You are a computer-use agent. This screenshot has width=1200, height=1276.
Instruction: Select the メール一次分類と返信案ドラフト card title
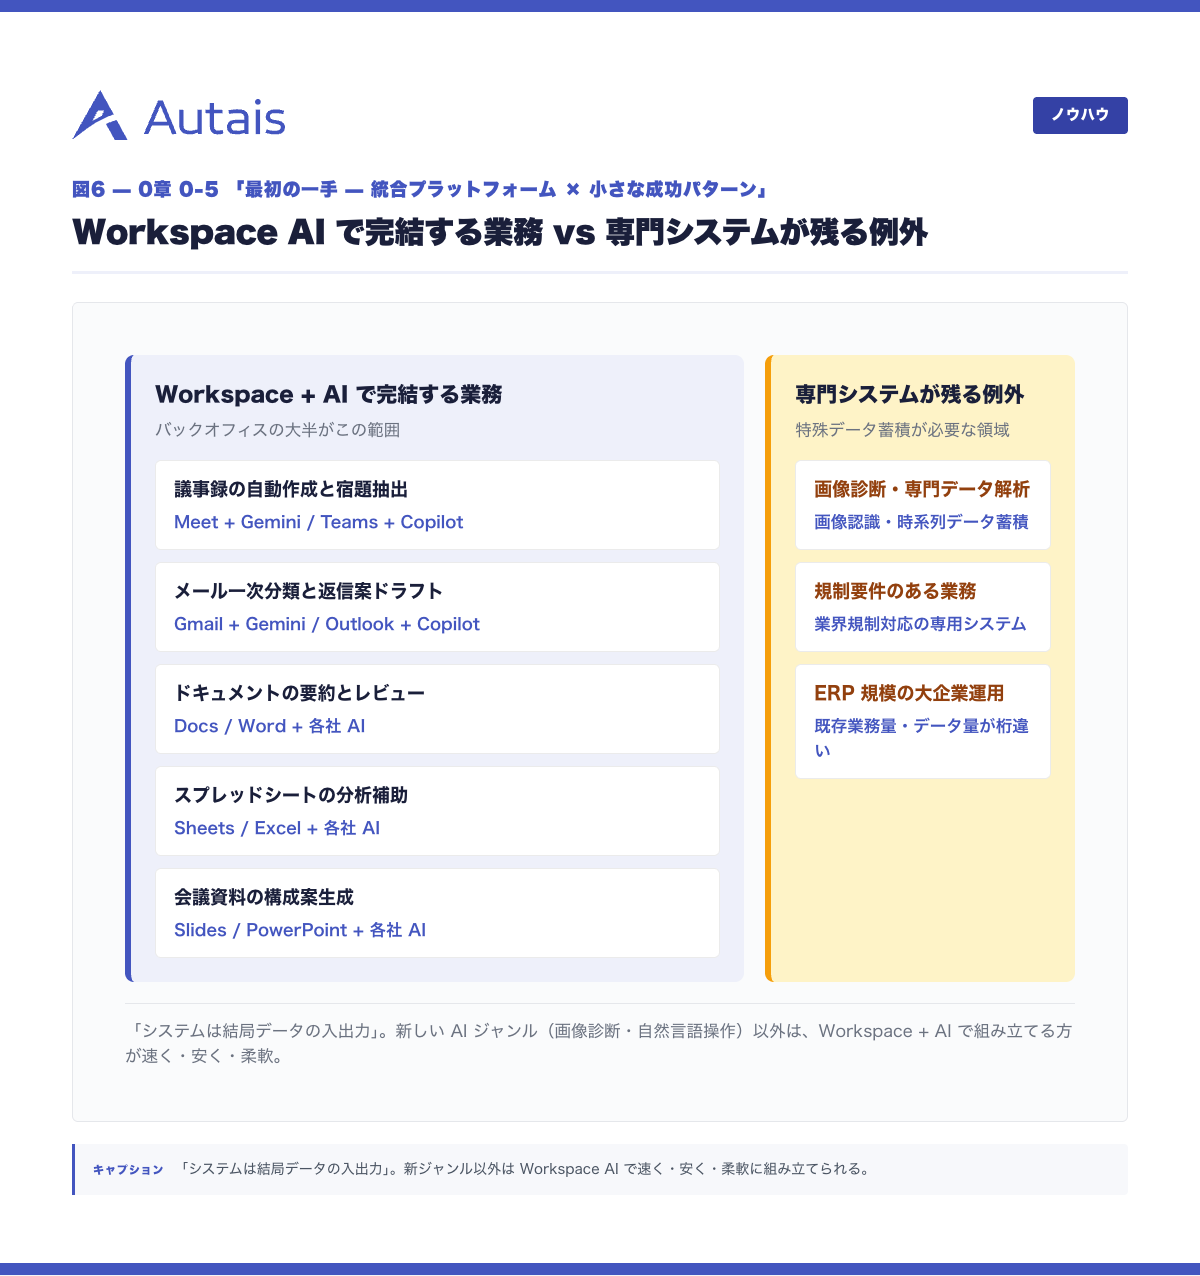(308, 591)
